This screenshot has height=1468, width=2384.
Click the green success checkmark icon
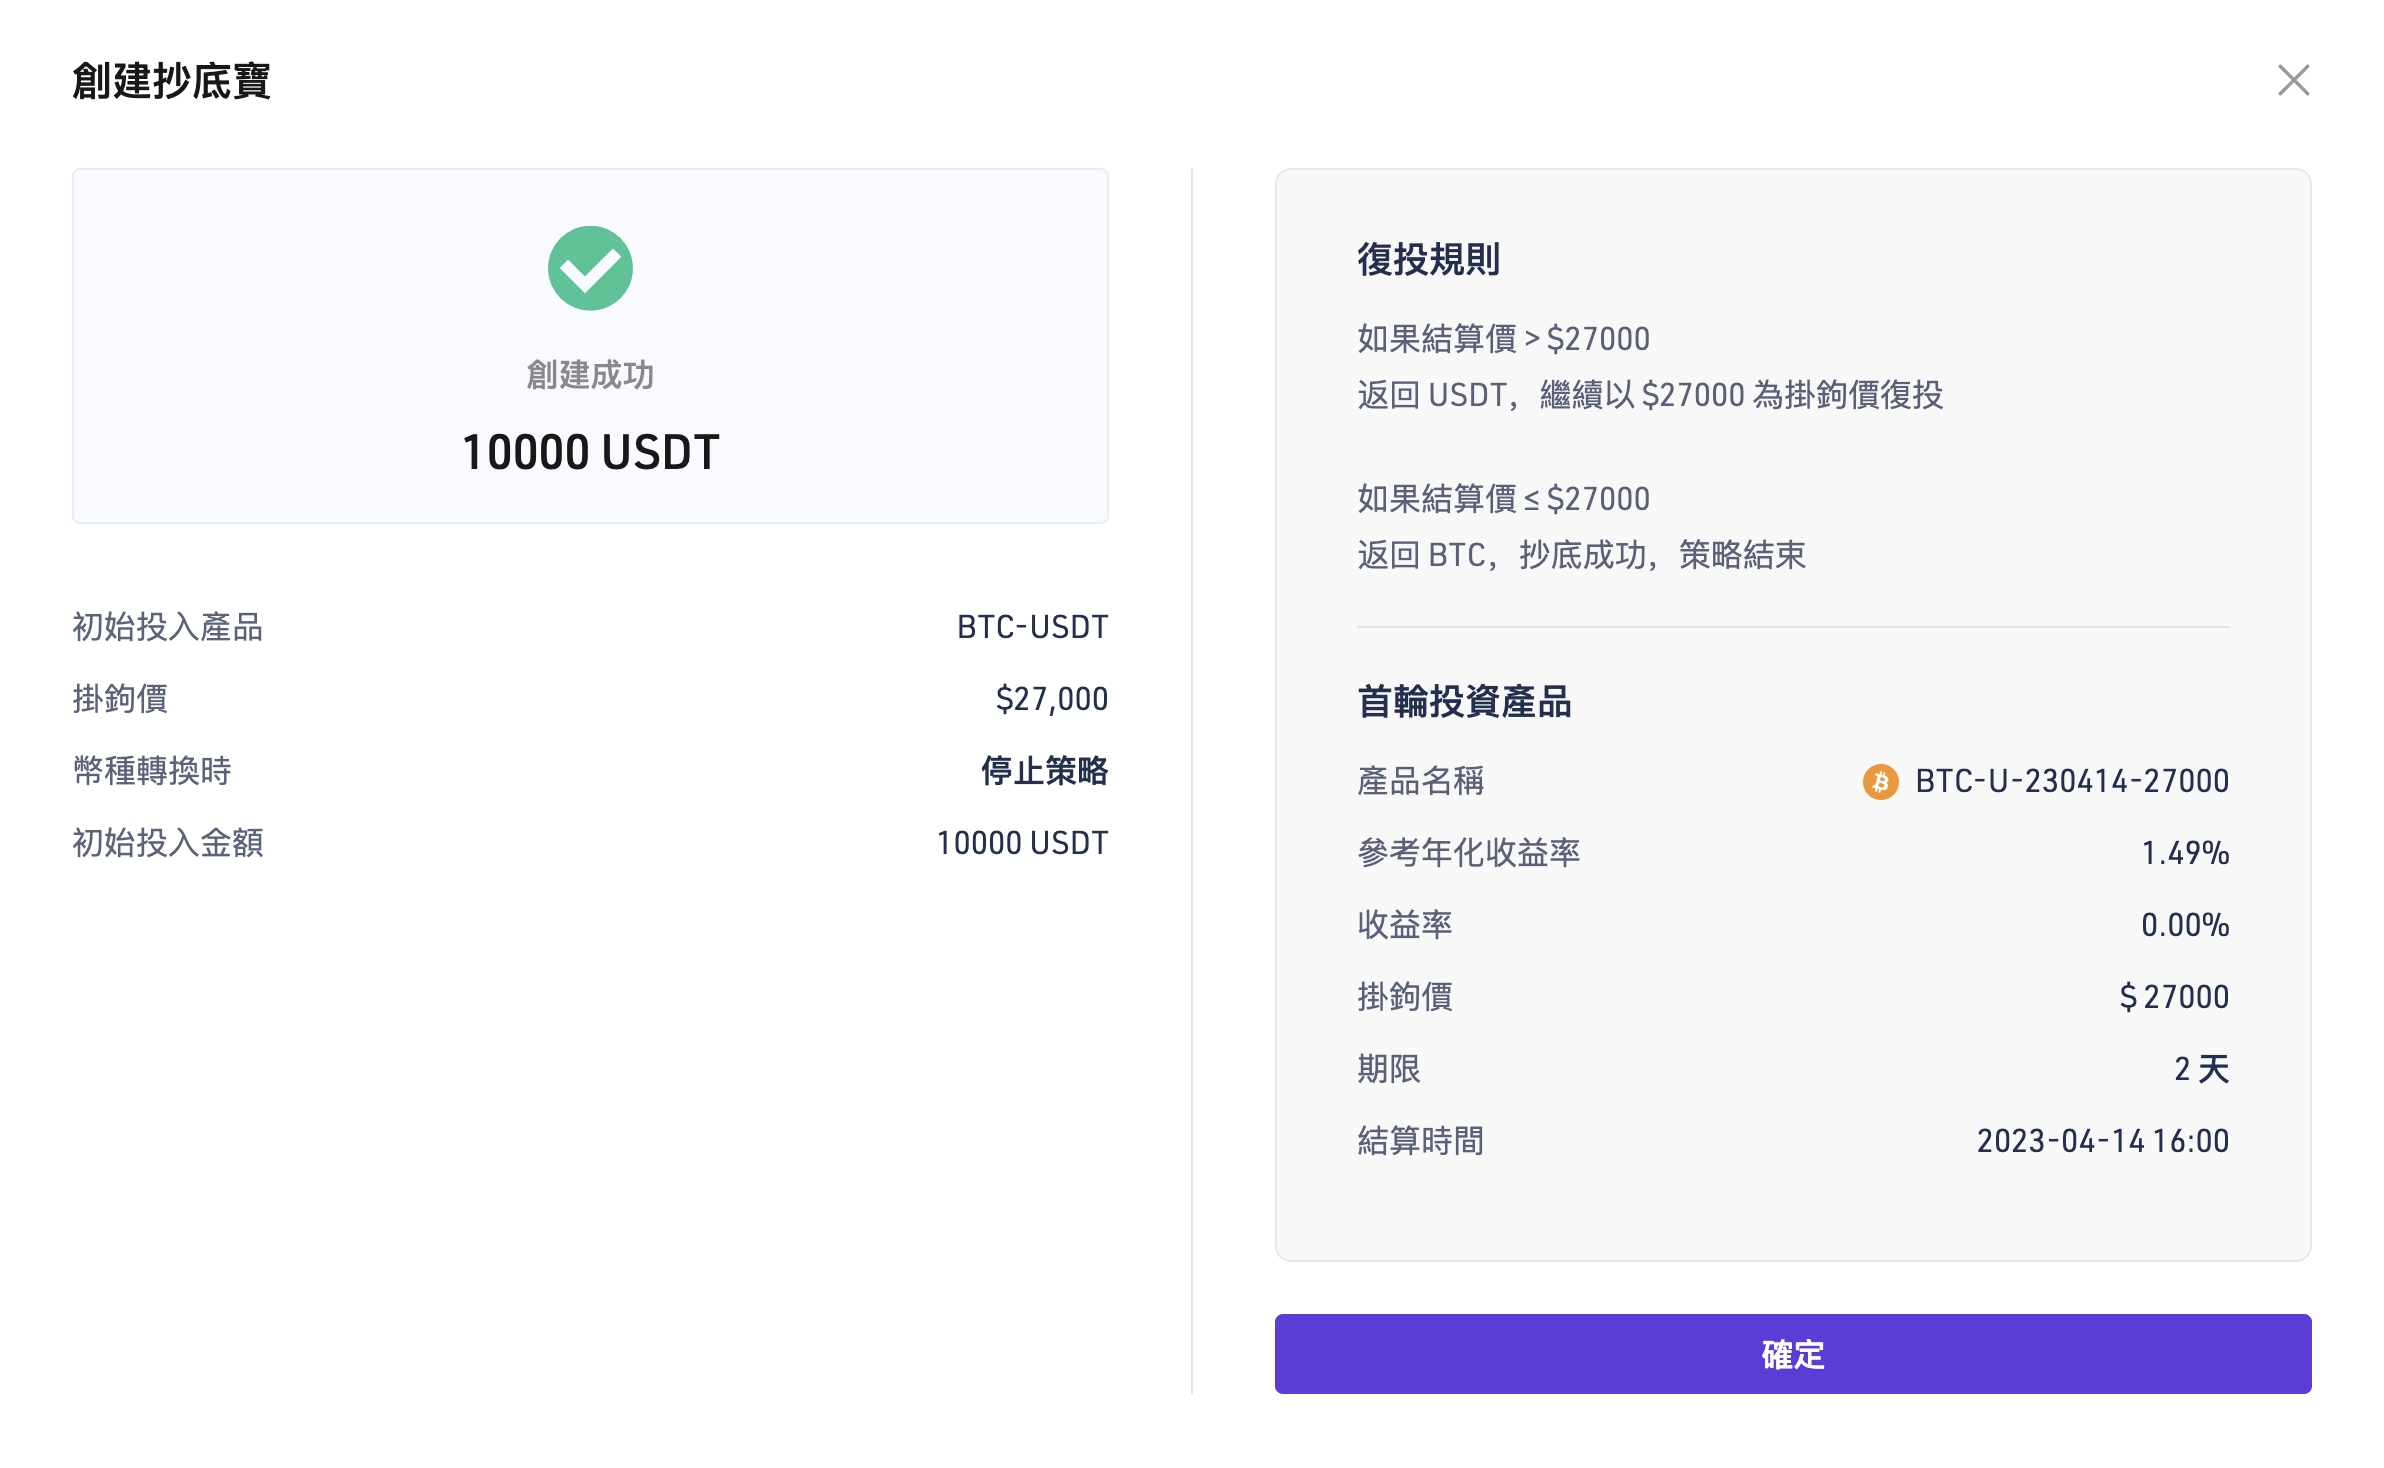[x=590, y=268]
